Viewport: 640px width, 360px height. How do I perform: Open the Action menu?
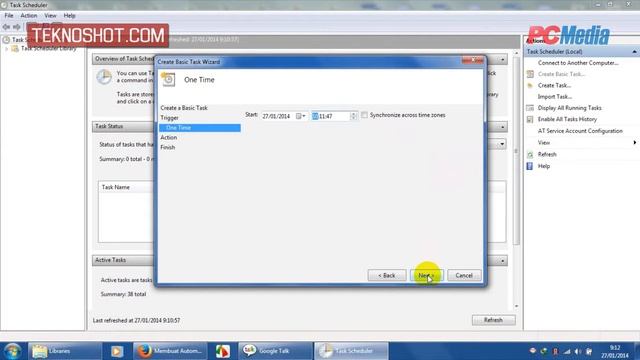pyautogui.click(x=29, y=16)
